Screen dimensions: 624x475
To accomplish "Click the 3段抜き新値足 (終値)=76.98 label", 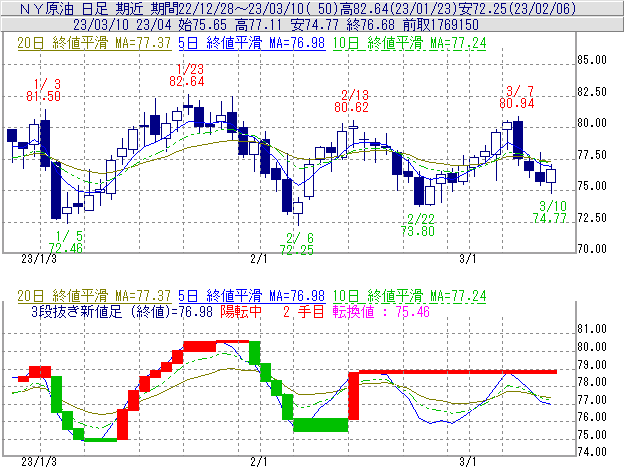I will tap(122, 311).
